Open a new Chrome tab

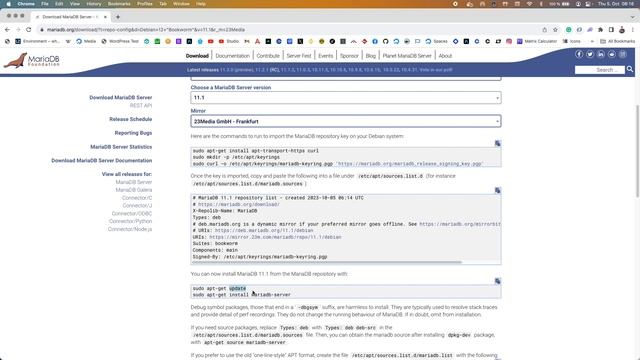point(118,17)
